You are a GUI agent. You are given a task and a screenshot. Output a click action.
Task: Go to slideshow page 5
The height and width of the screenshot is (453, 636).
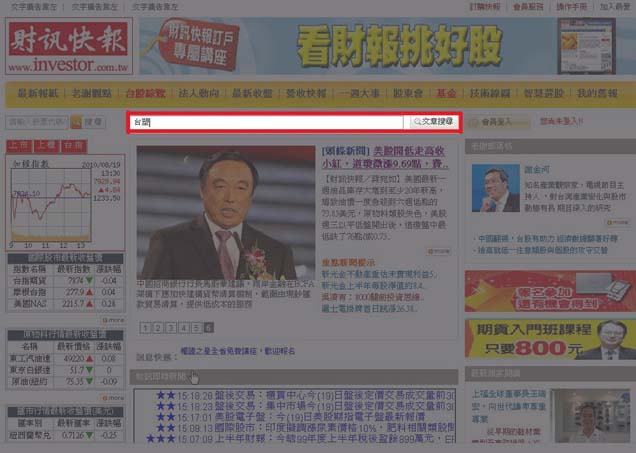[x=196, y=328]
